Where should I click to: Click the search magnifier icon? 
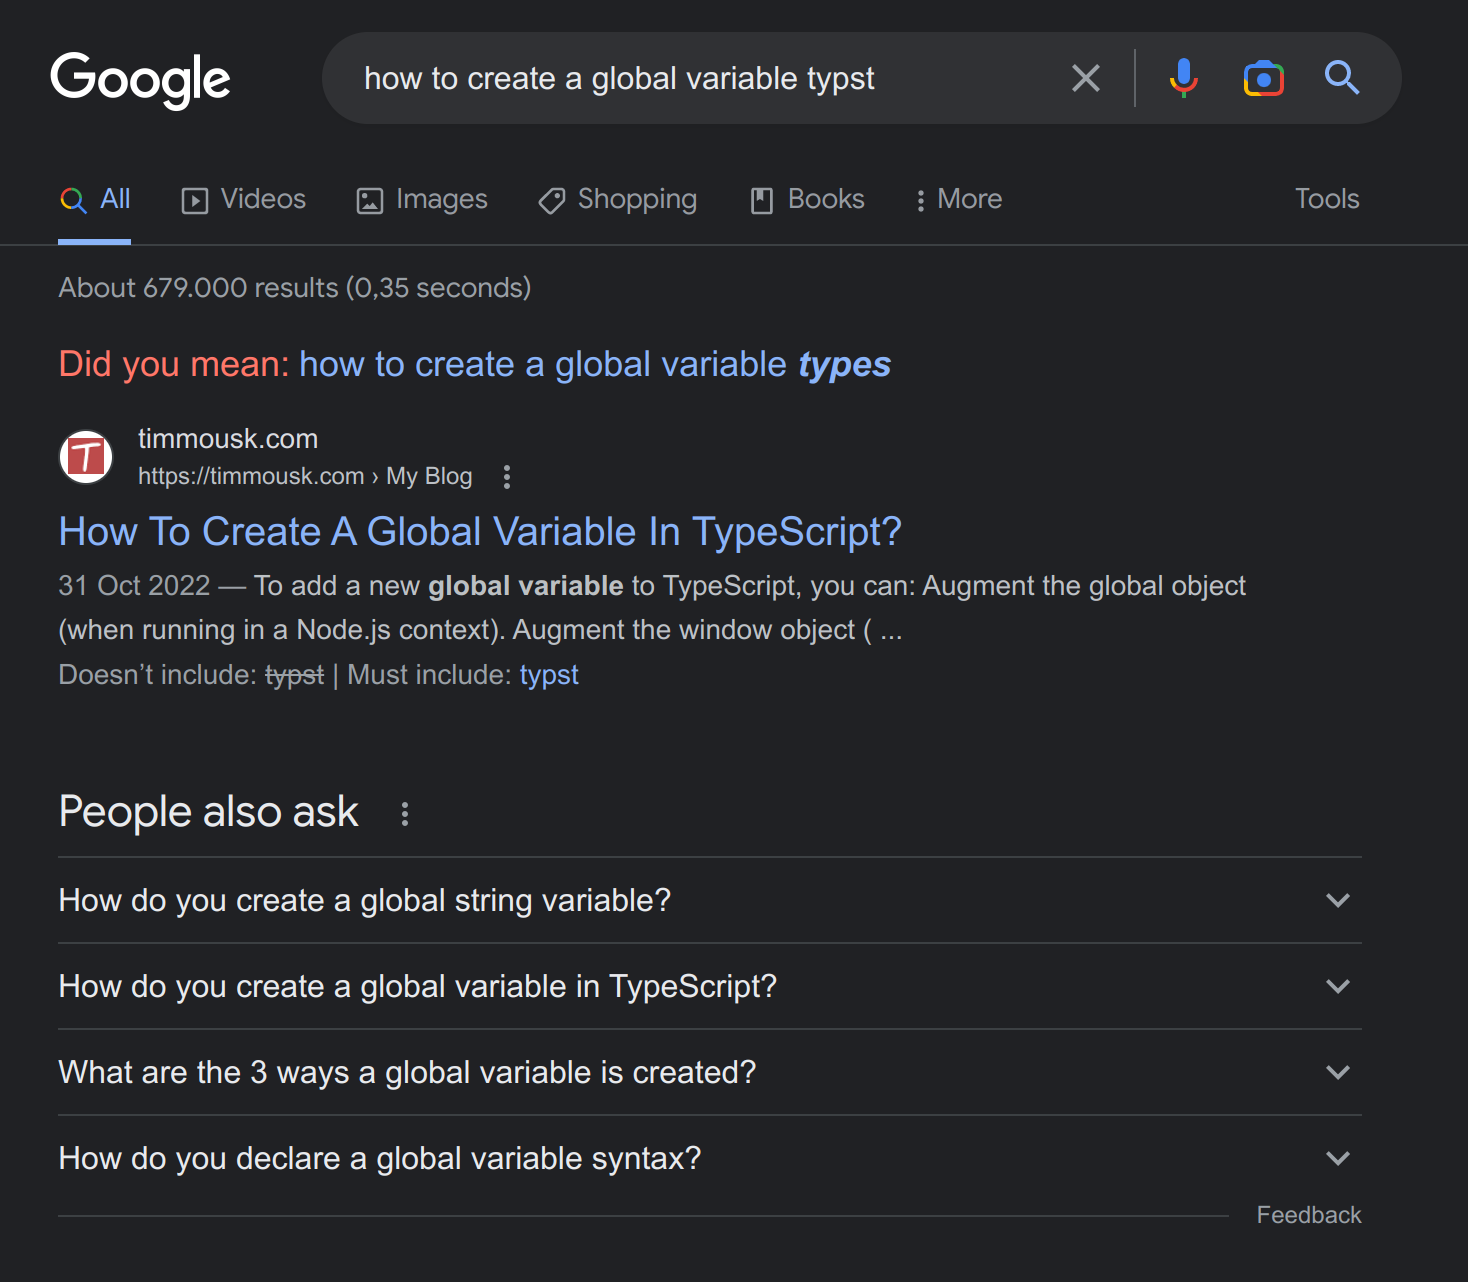tap(1341, 78)
